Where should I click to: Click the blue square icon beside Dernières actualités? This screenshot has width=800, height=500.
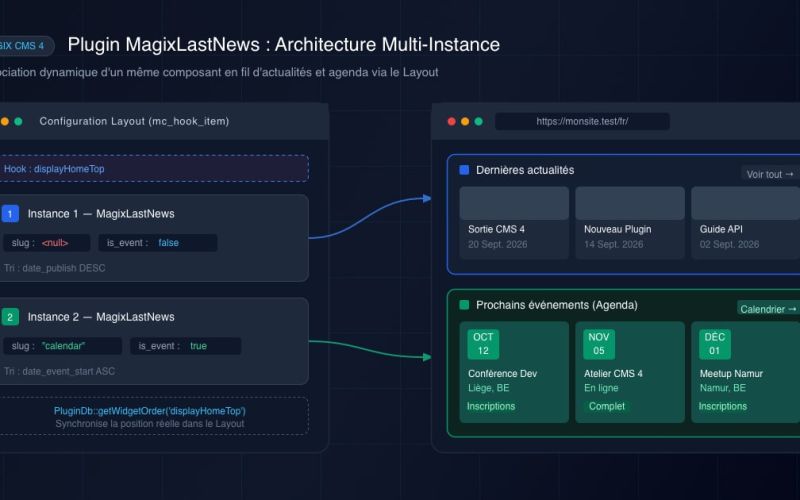[464, 170]
